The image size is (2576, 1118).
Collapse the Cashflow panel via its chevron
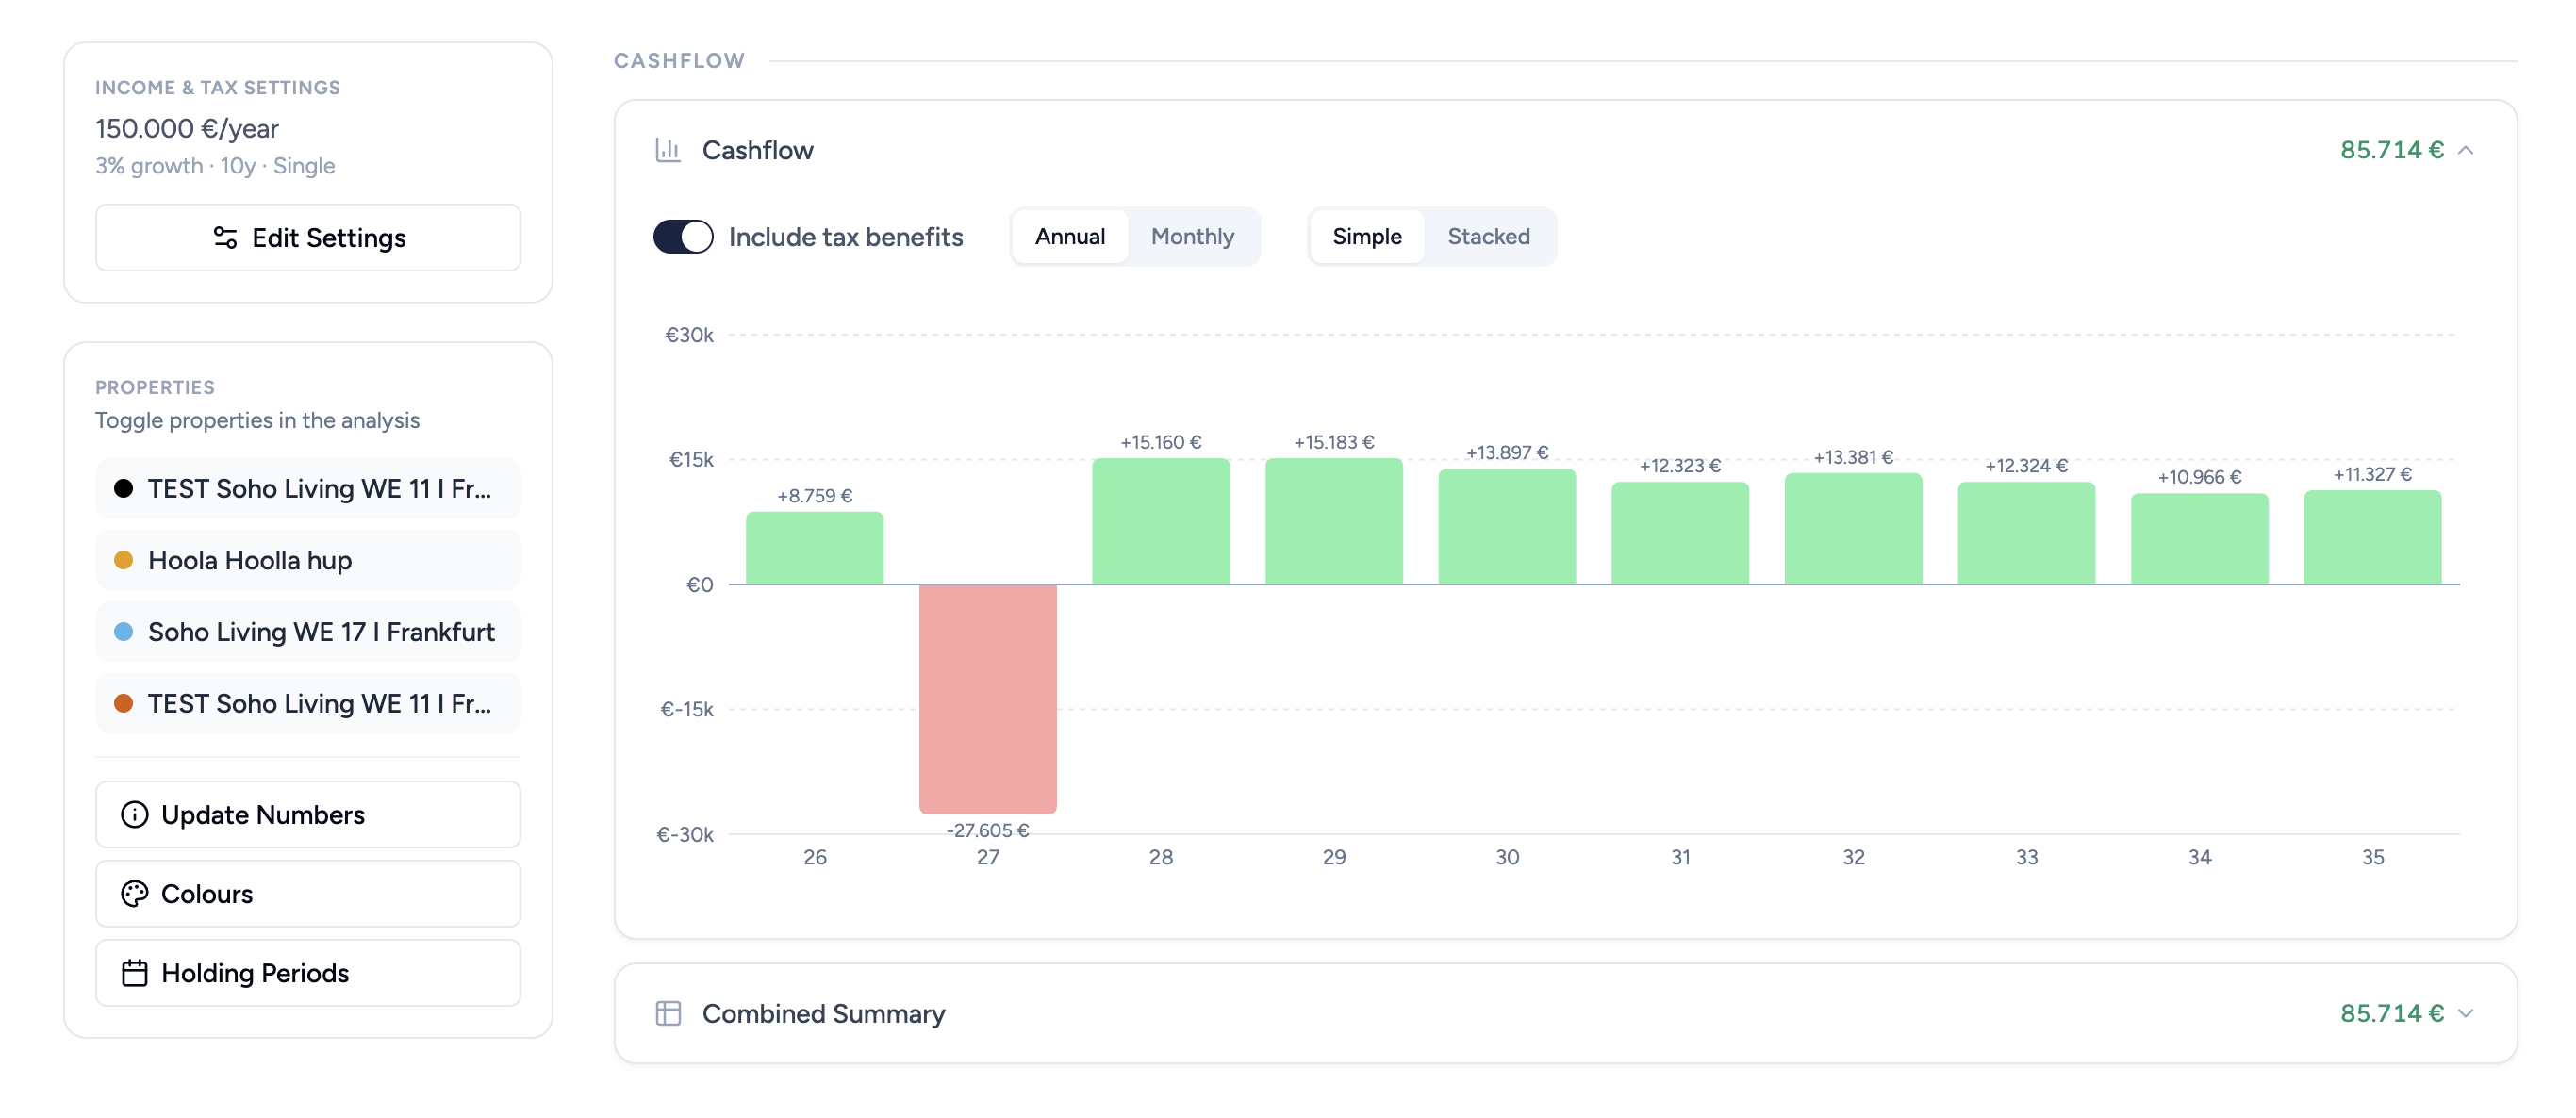(x=2468, y=152)
